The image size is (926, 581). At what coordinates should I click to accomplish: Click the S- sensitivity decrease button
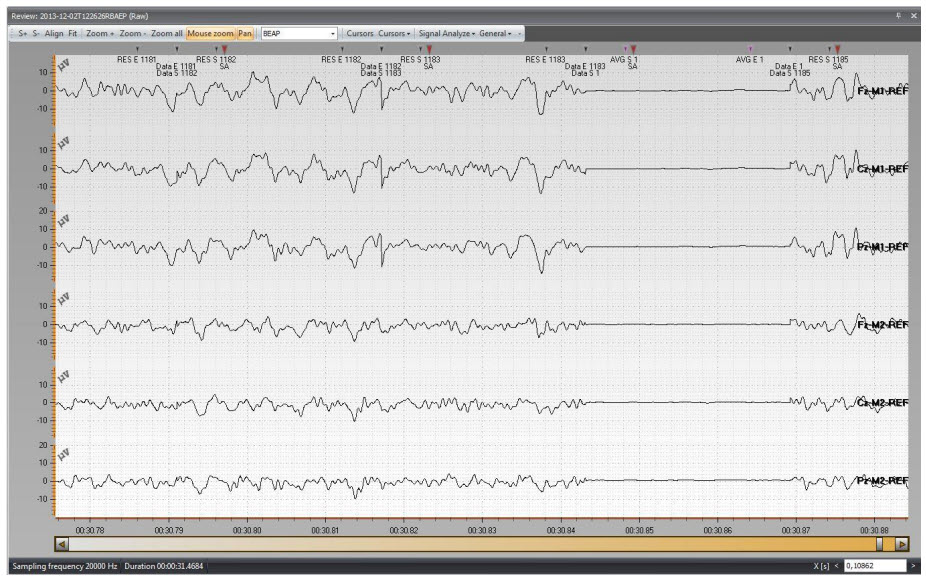point(36,34)
